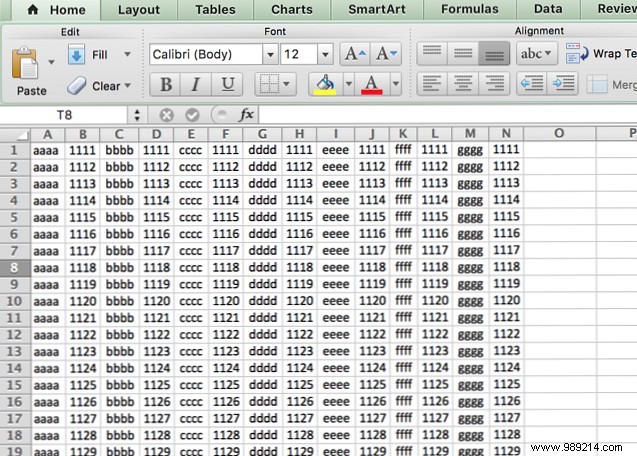This screenshot has width=637, height=456.
Task: Select column G header
Action: point(262,134)
